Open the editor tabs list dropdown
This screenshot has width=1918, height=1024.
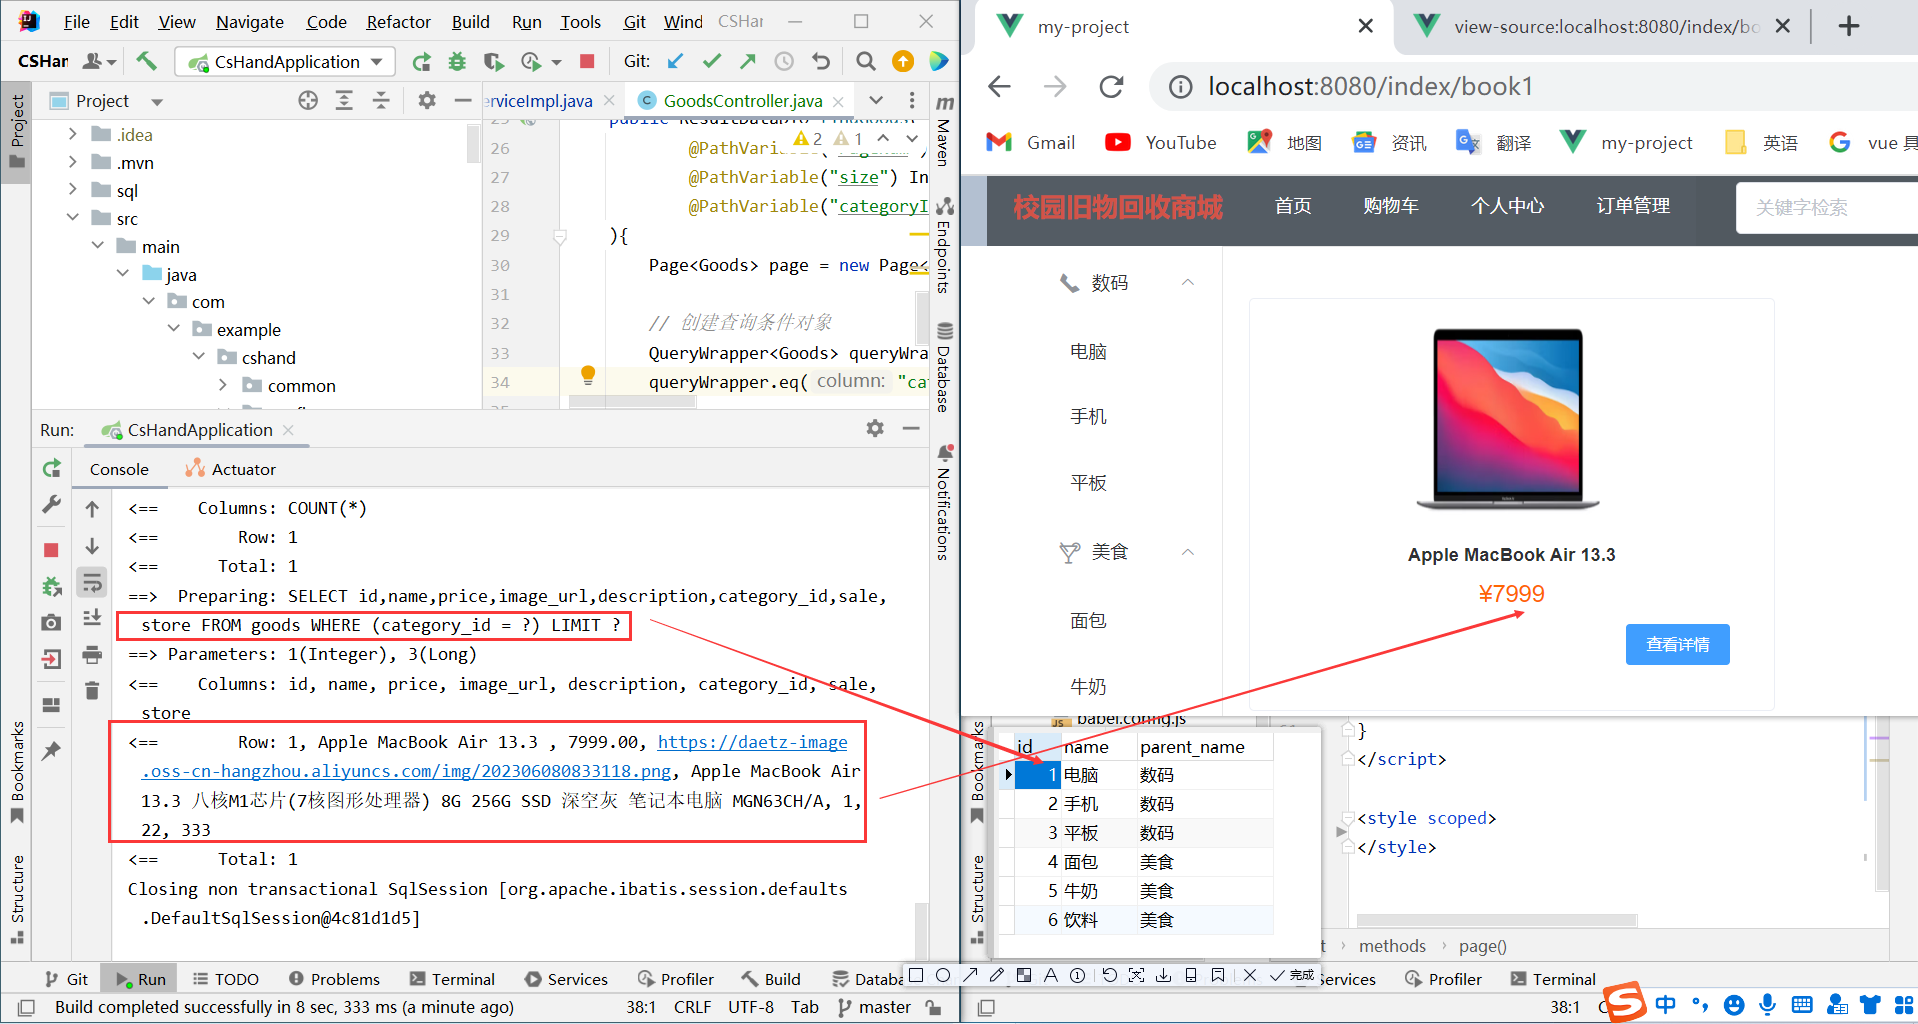coord(876,100)
